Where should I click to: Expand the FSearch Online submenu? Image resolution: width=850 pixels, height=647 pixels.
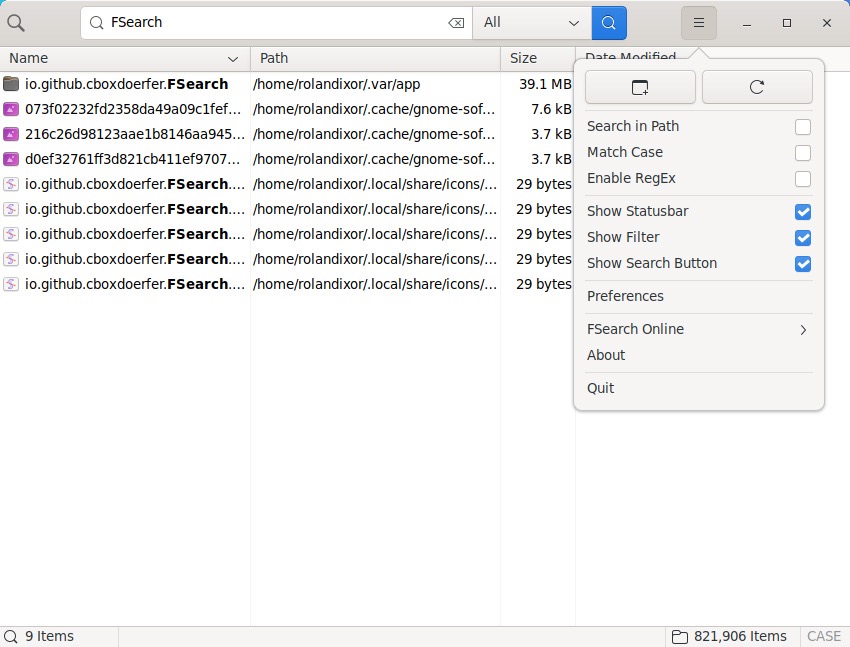pyautogui.click(x=700, y=329)
